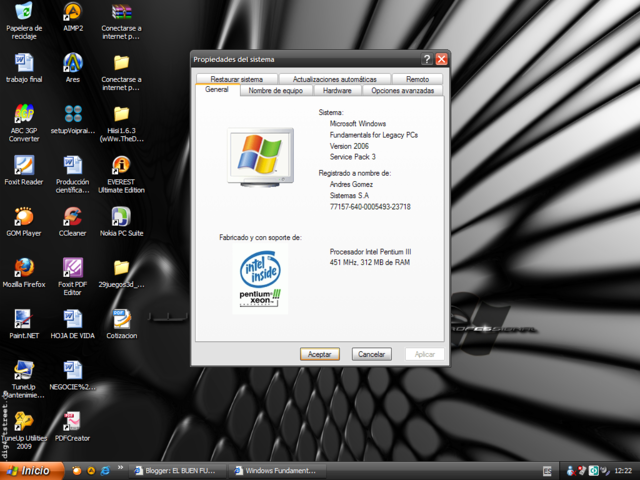Click the help question mark in title bar
The width and height of the screenshot is (640, 480).
tap(427, 59)
